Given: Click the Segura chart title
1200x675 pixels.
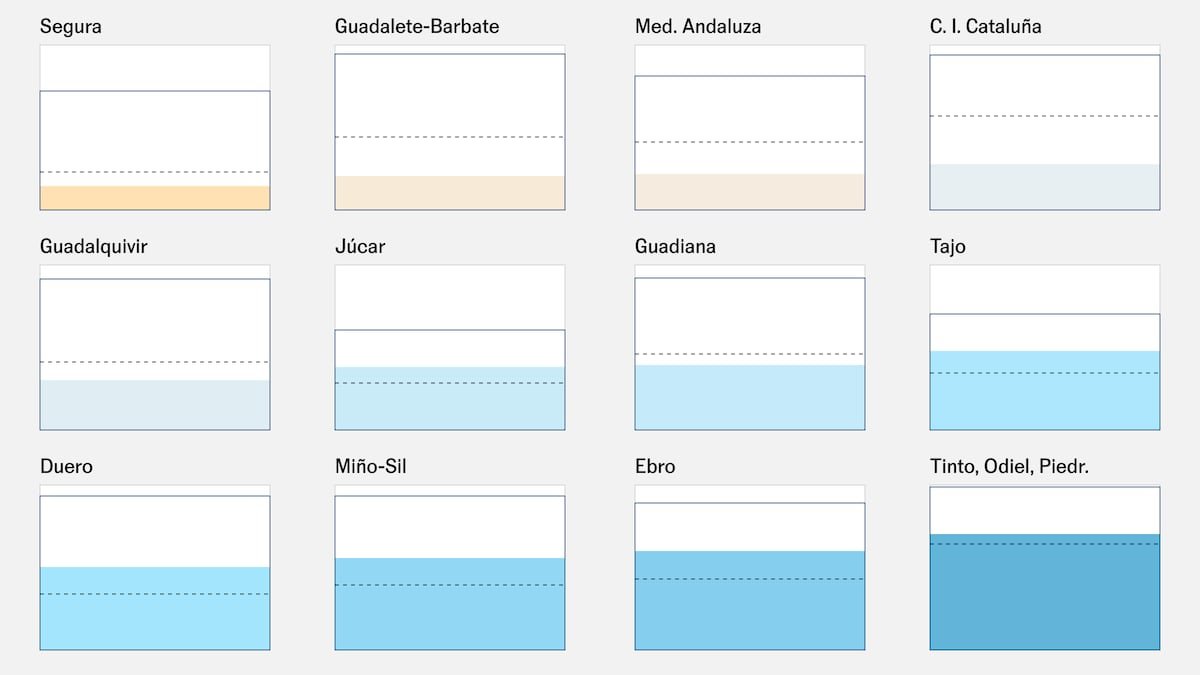Looking at the screenshot, I should (x=70, y=27).
